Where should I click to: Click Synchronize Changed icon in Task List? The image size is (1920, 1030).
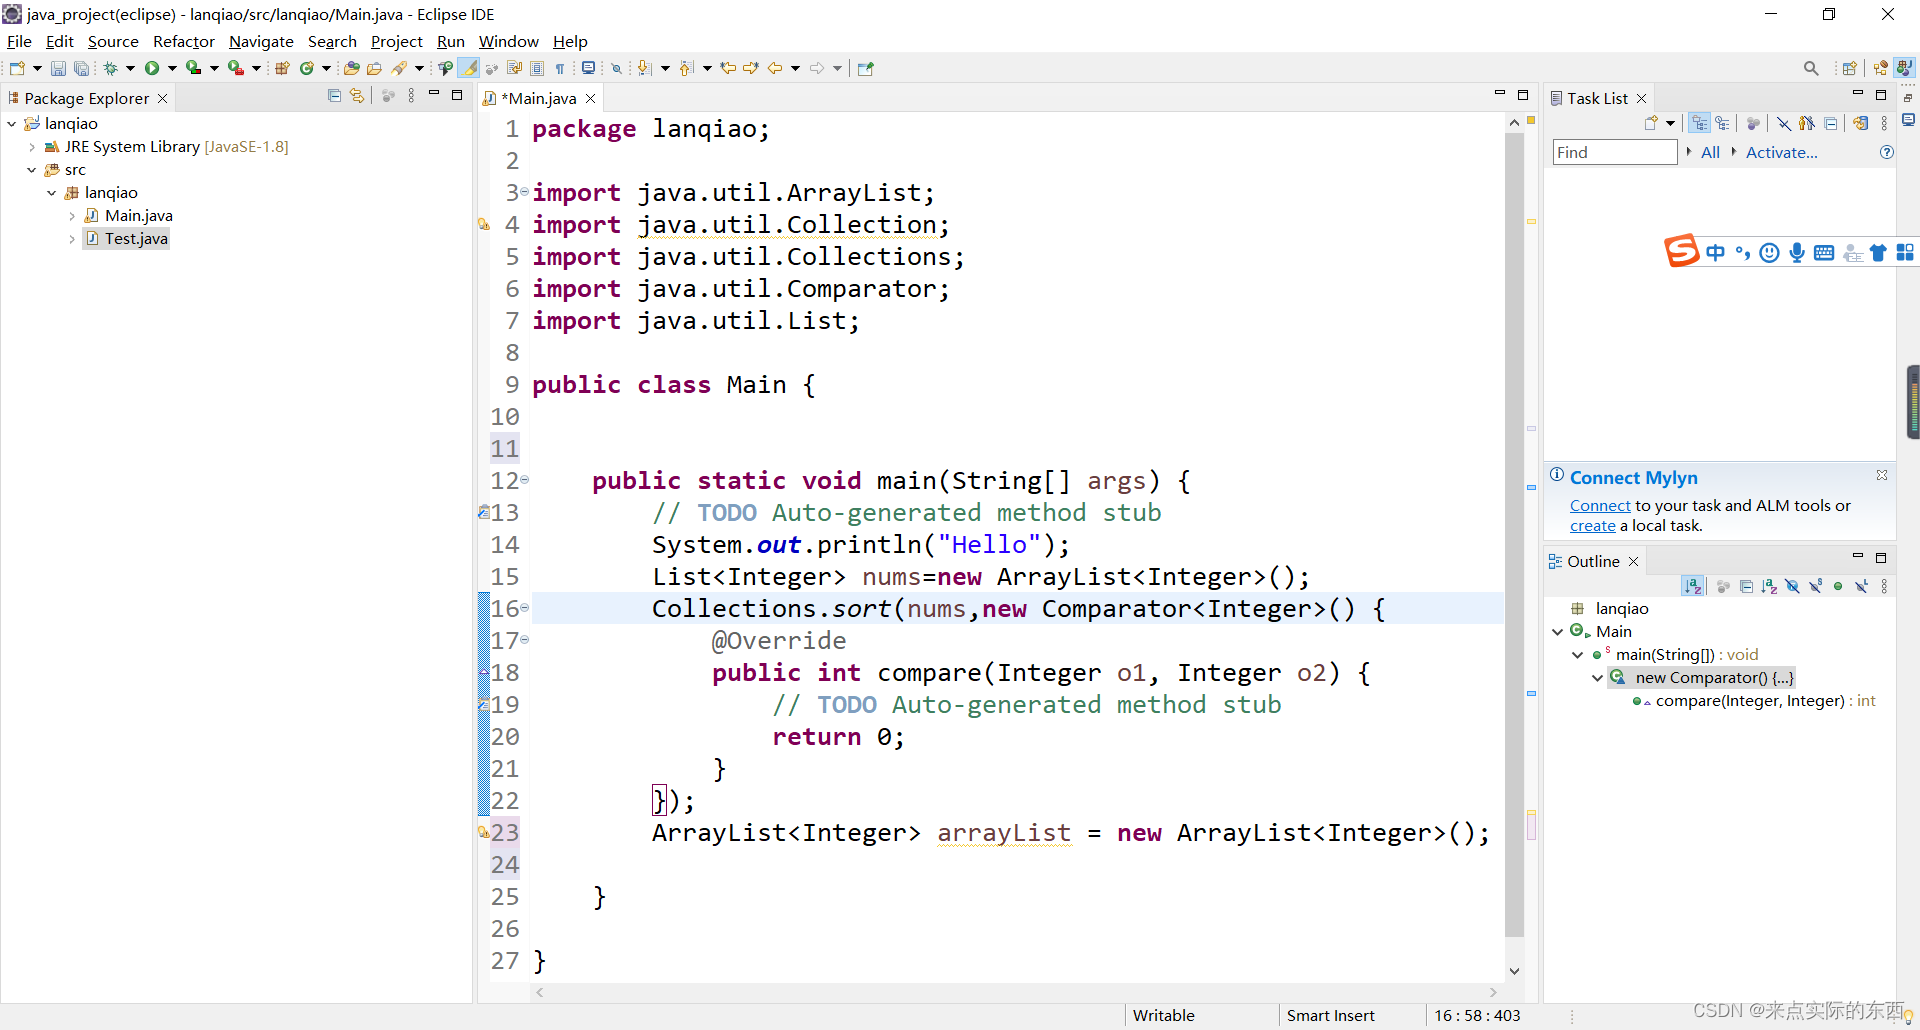coord(1860,123)
